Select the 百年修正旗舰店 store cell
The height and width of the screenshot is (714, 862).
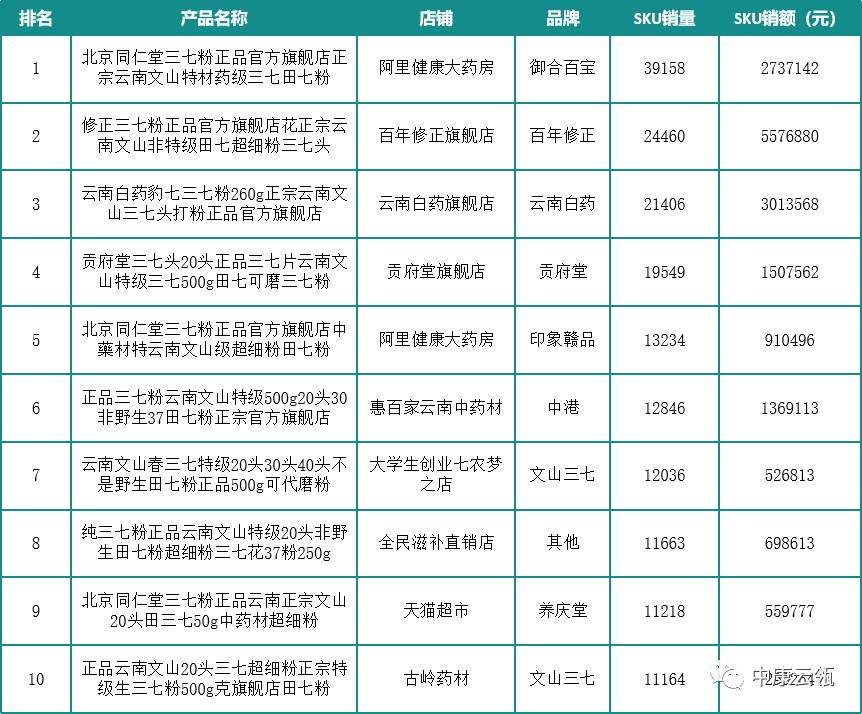(436, 135)
